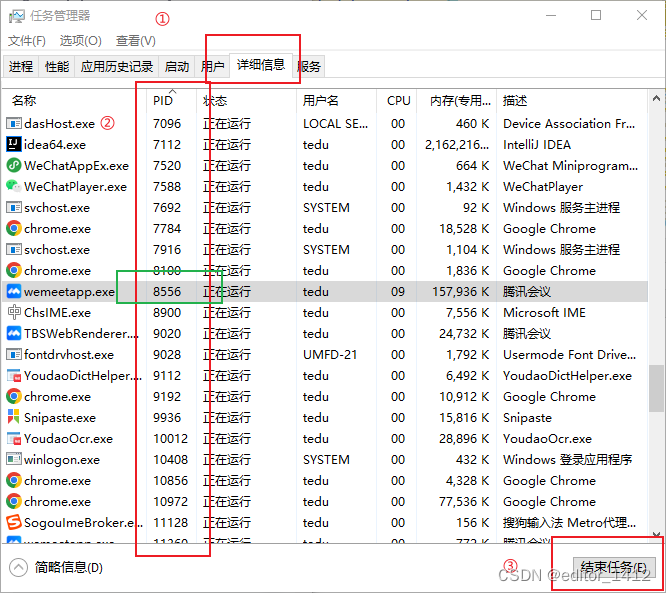
Task: Click the LOCAL SE... user name cell
Action: tap(335, 124)
